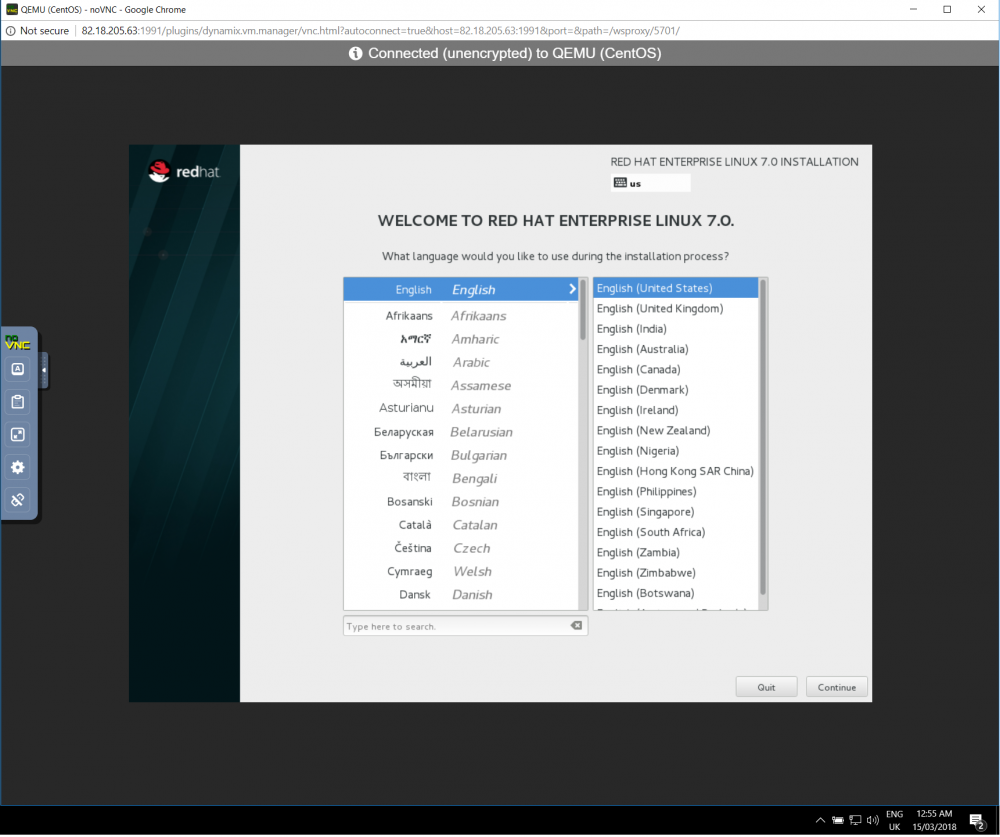Select English (Zimbabwe) locale

coord(675,573)
